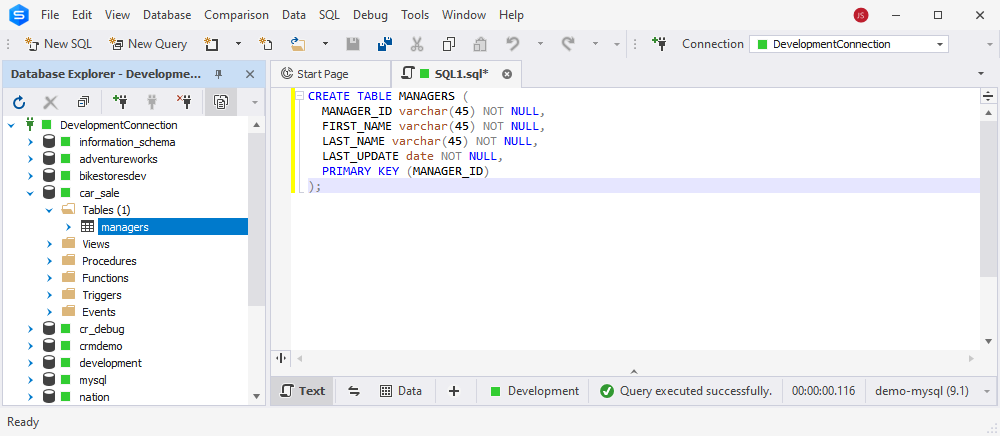Refresh the Database Explorer tree
Viewport: 1000px width, 436px height.
pyautogui.click(x=19, y=102)
